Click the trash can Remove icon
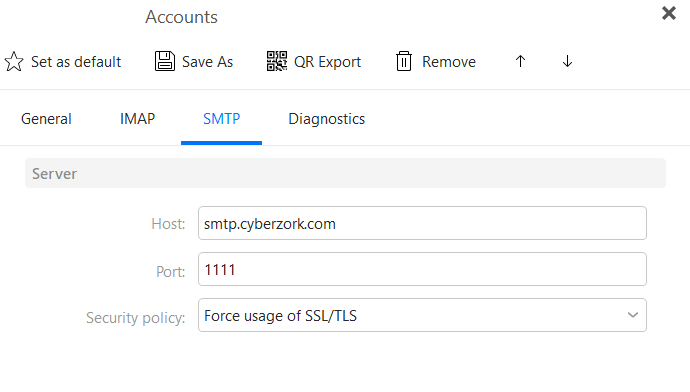Viewport: 690px width, 392px height. point(404,61)
